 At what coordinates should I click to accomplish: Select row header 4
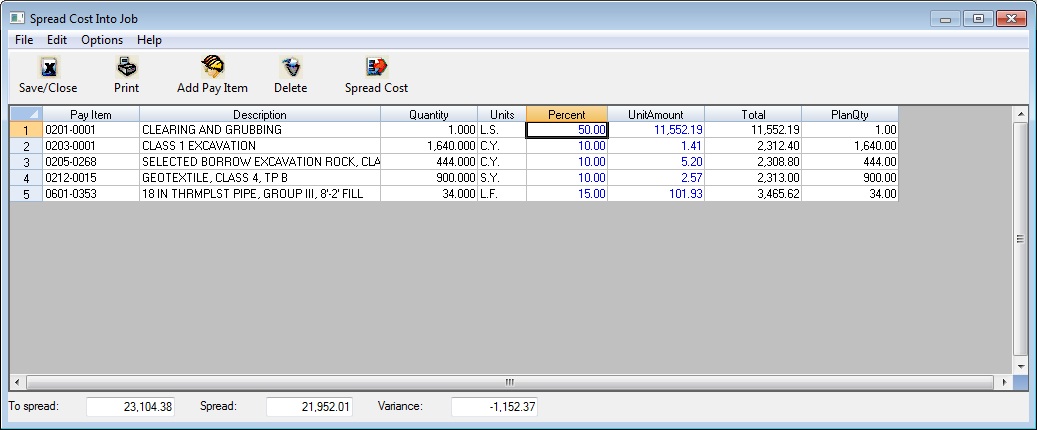click(26, 178)
